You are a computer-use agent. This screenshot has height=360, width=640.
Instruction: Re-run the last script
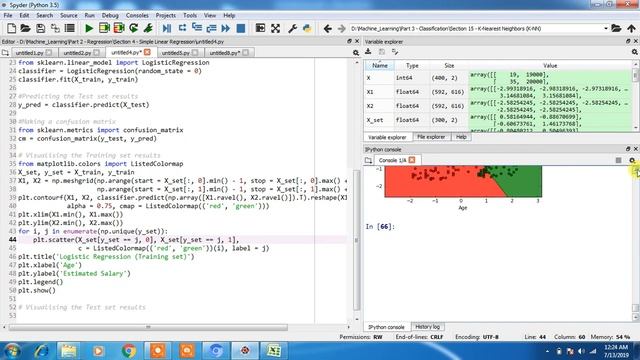click(x=133, y=28)
